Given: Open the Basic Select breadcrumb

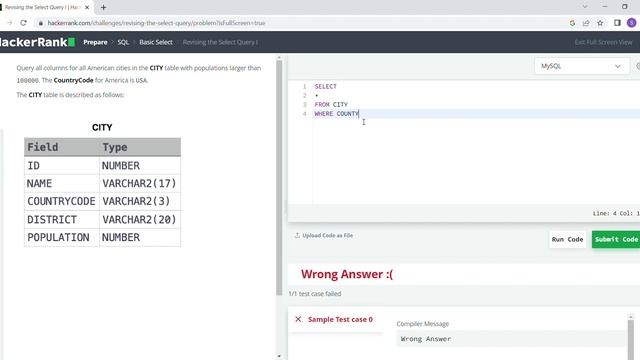Looking at the screenshot, I should (x=156, y=42).
